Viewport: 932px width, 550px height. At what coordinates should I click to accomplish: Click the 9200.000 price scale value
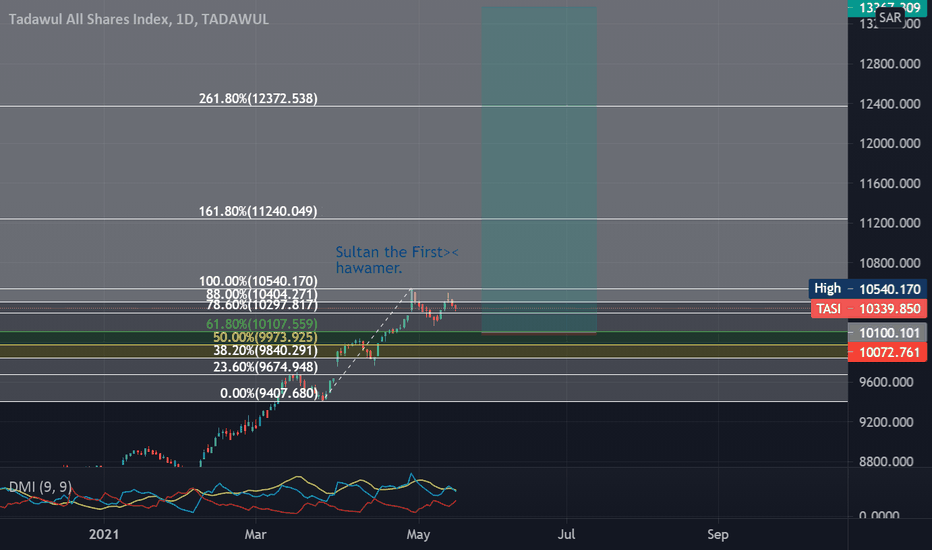[886, 422]
